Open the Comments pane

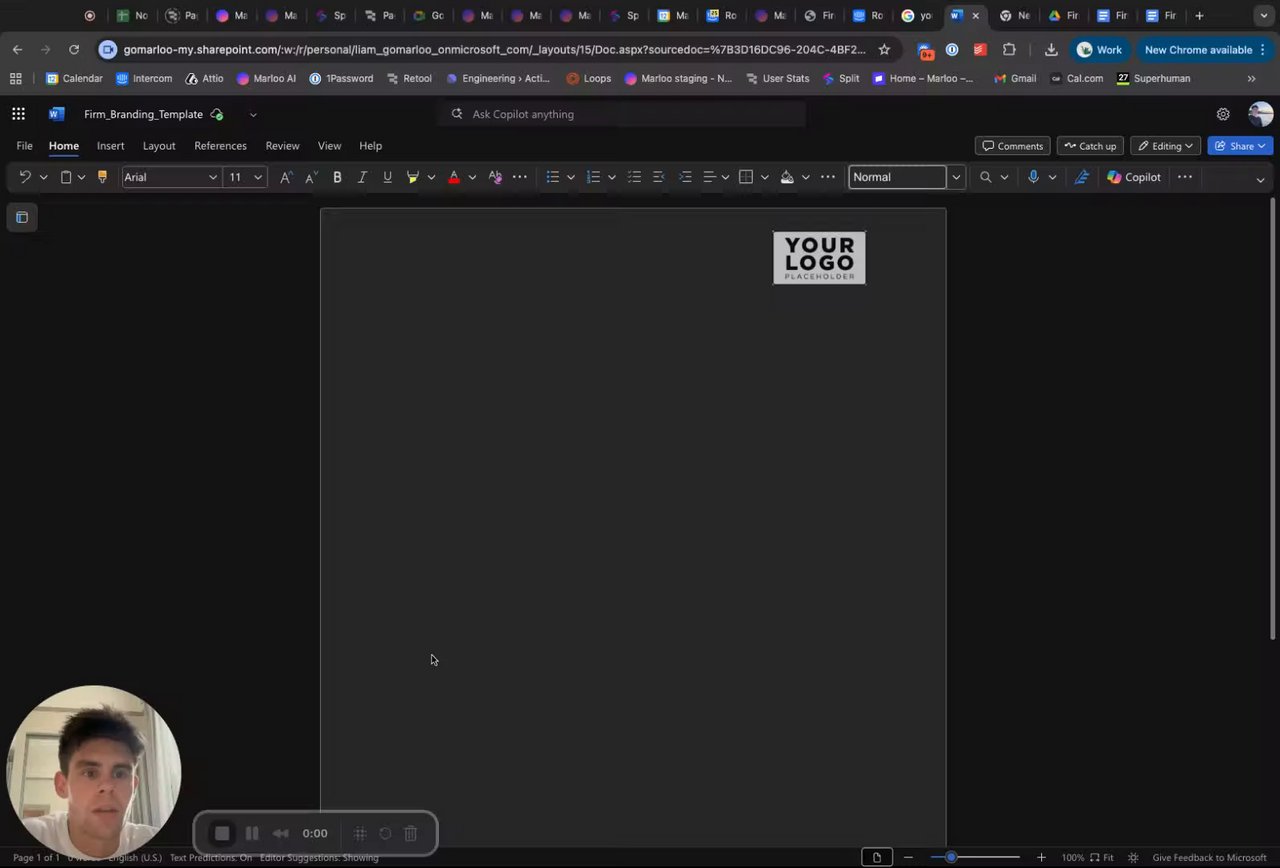1012,146
